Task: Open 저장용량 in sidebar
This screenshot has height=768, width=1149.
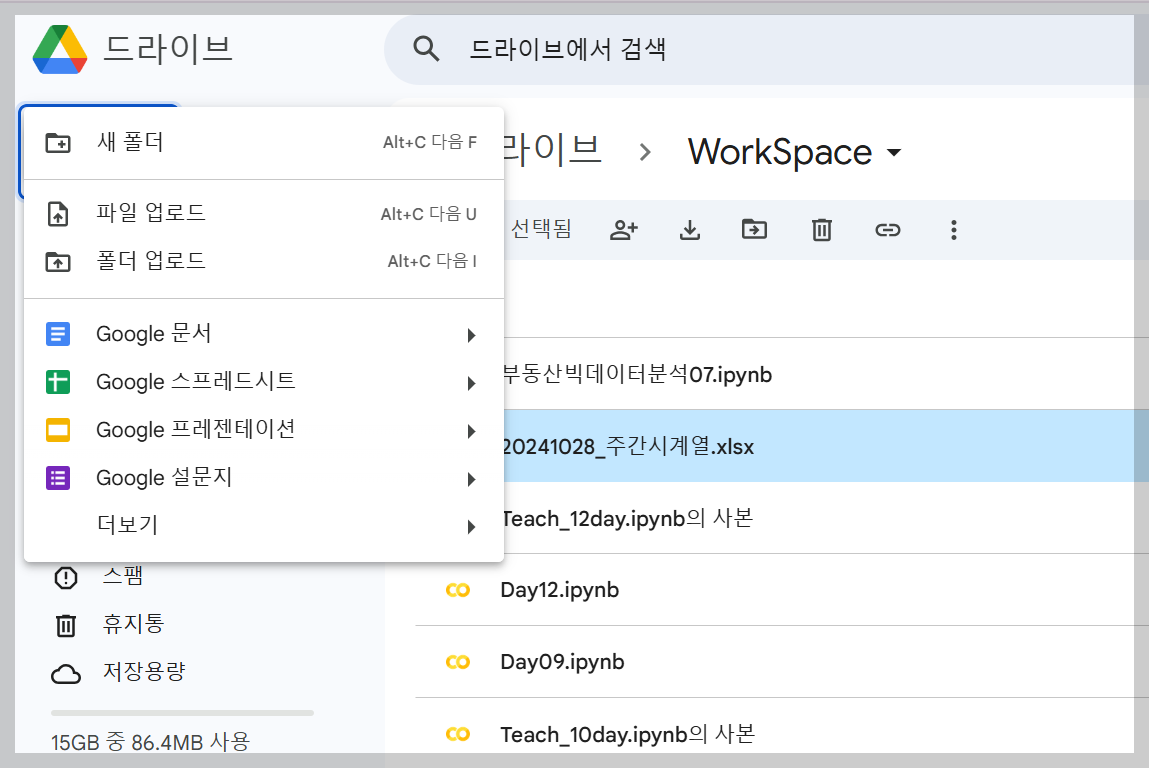Action: [144, 671]
